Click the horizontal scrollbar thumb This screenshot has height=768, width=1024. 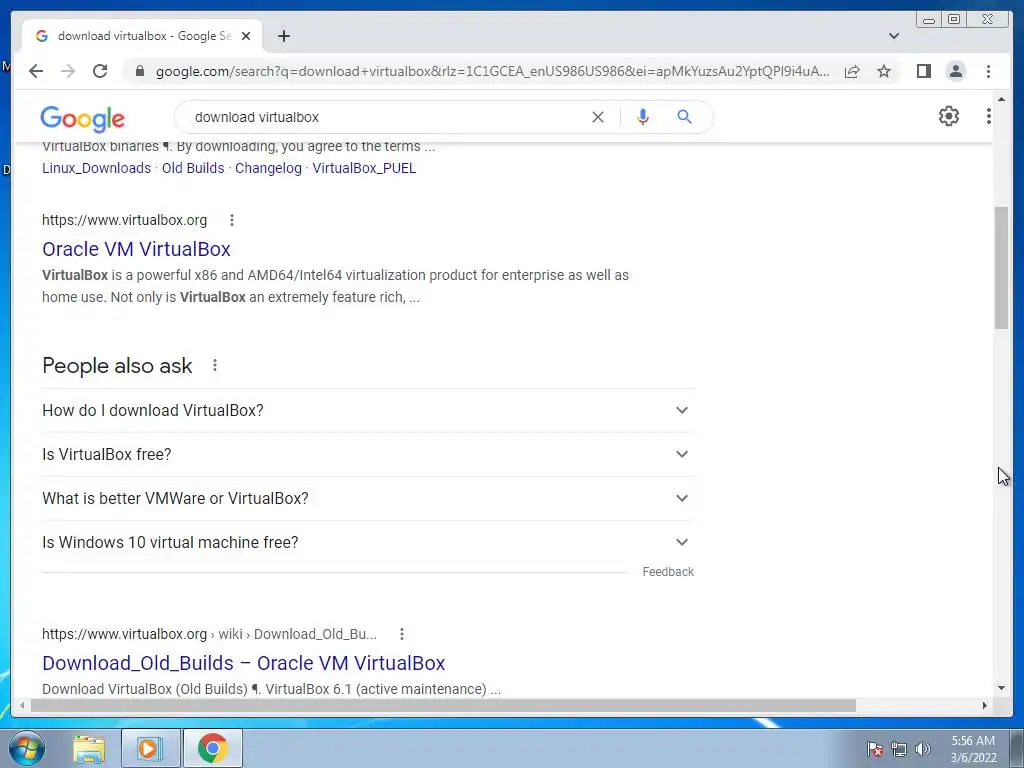[x=443, y=705]
